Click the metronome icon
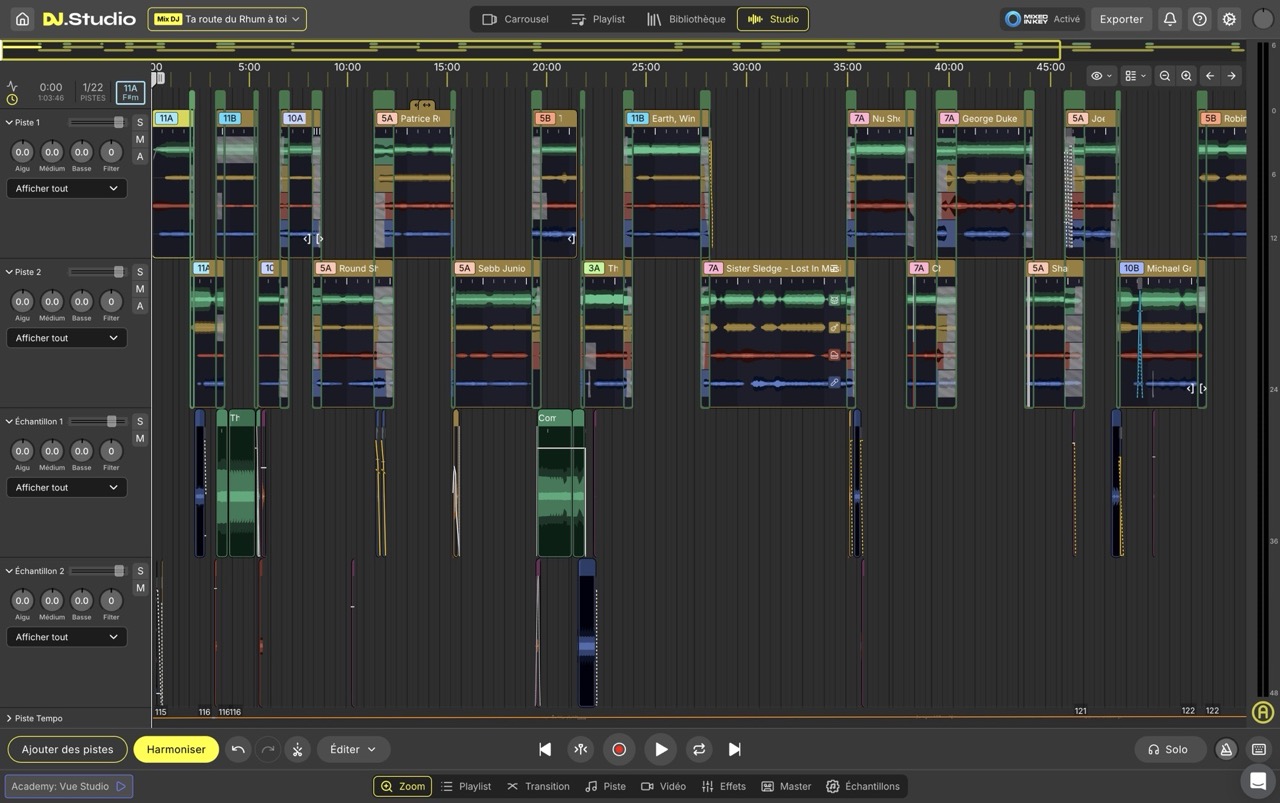Viewport: 1280px width, 803px height. 1226,749
